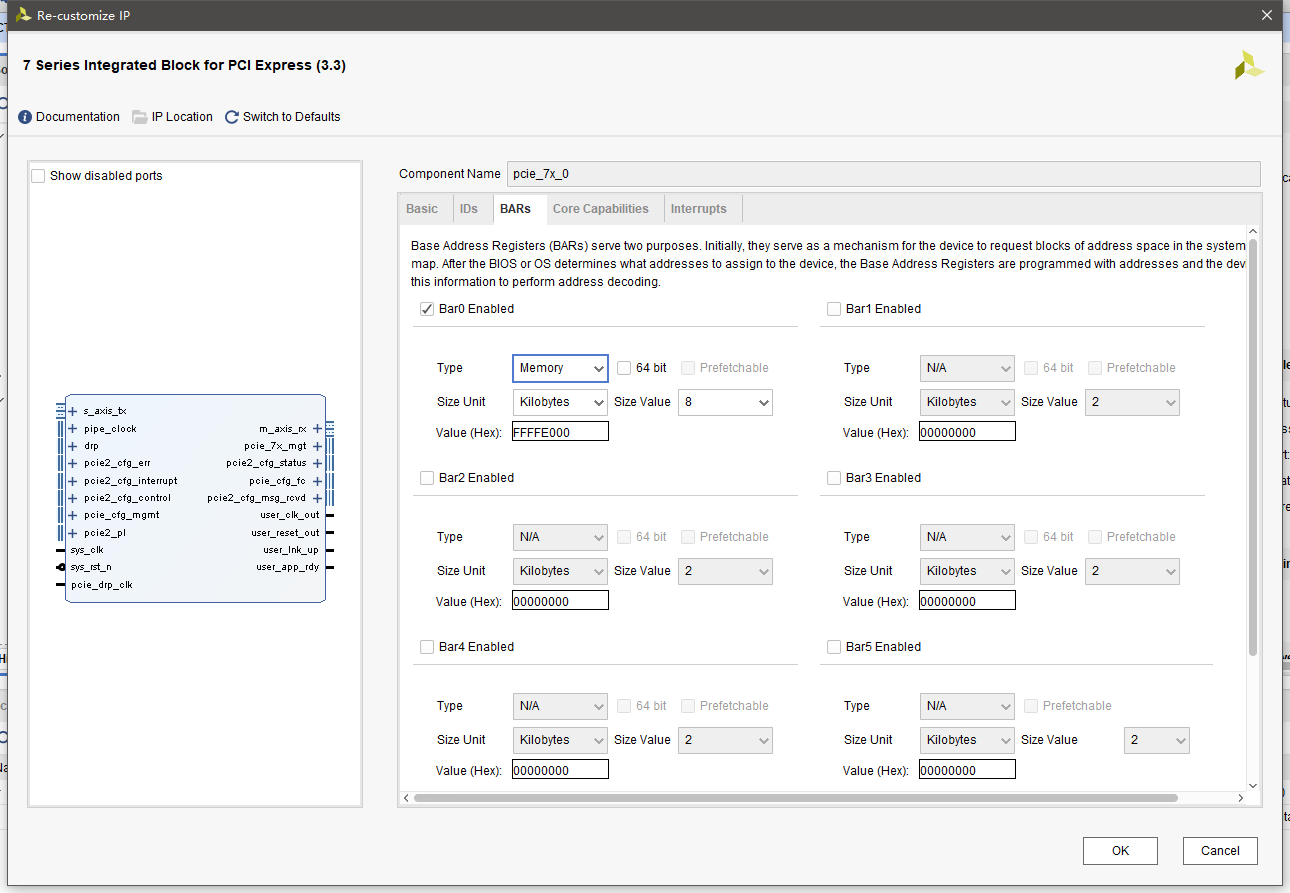Click Switch to Defaults
1290x893 pixels.
292,117
